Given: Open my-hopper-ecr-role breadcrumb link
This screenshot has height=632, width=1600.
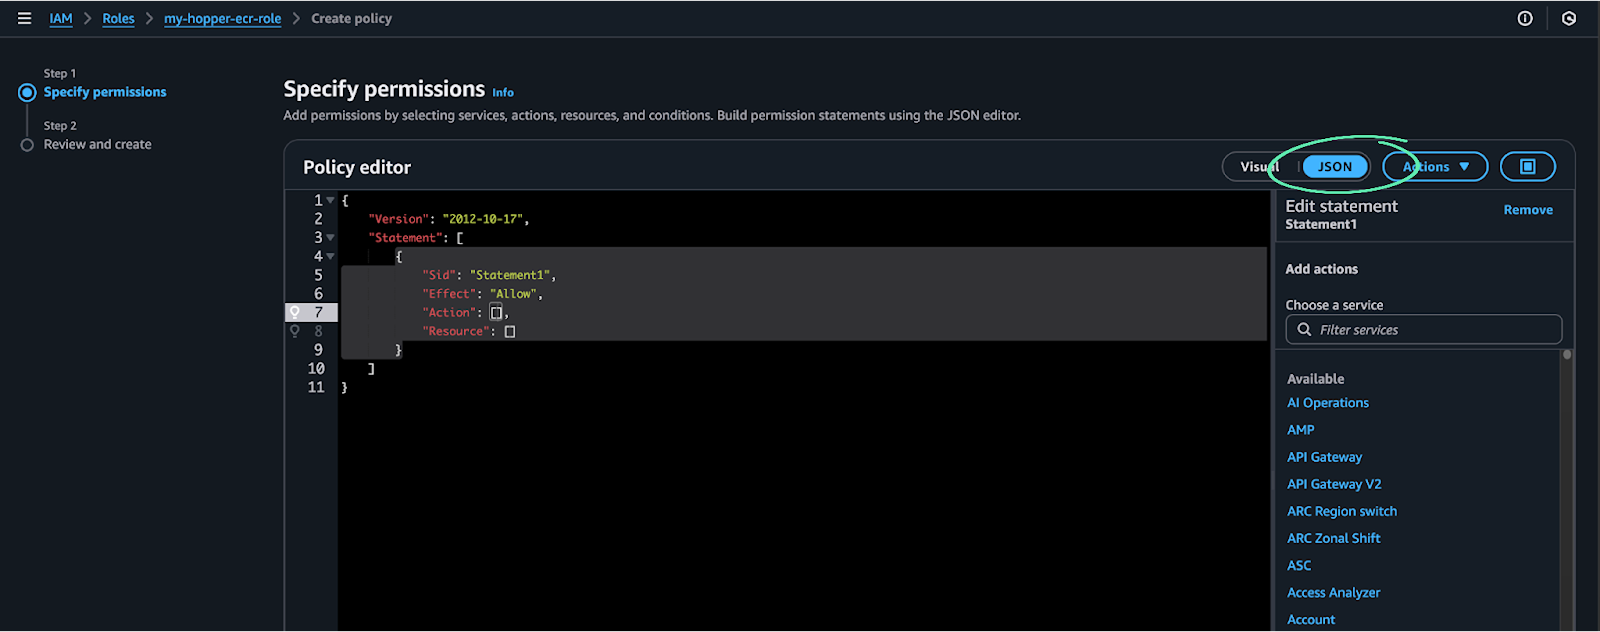Looking at the screenshot, I should coord(222,19).
